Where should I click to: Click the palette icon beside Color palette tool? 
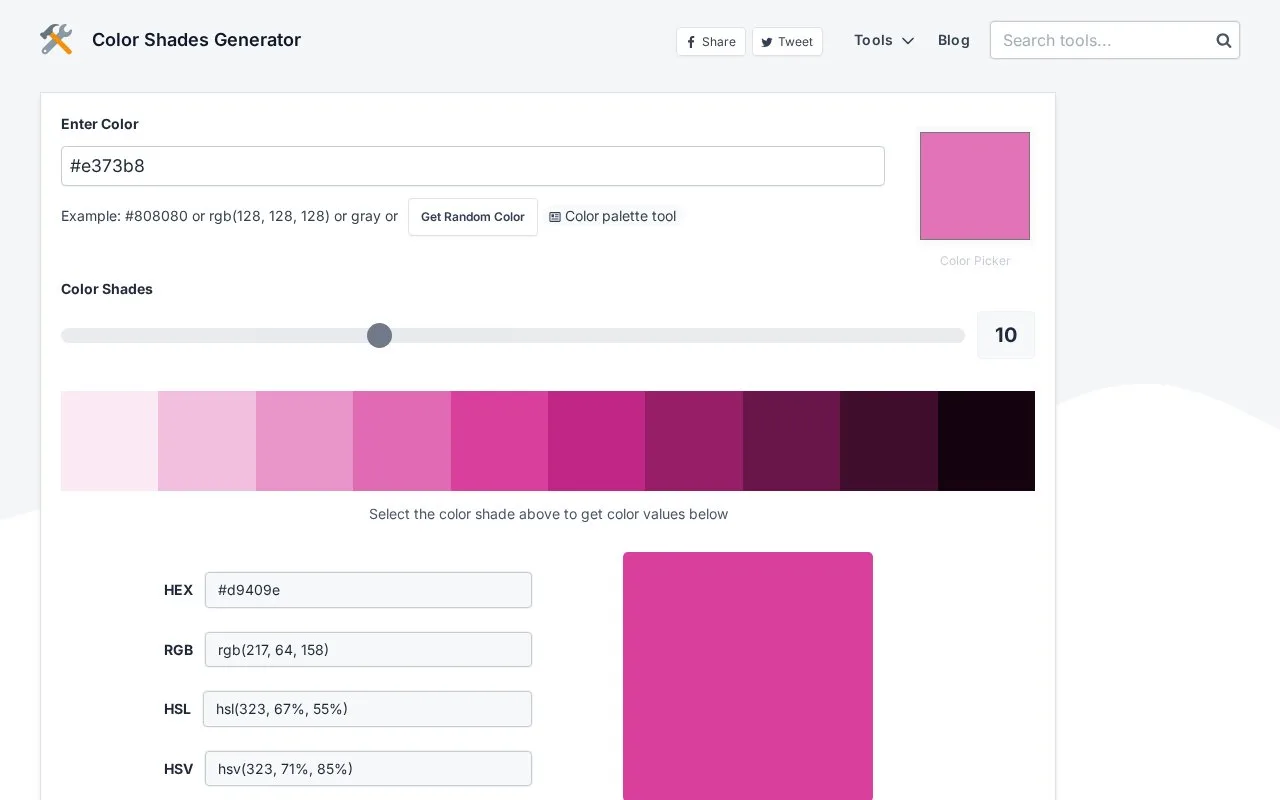555,217
